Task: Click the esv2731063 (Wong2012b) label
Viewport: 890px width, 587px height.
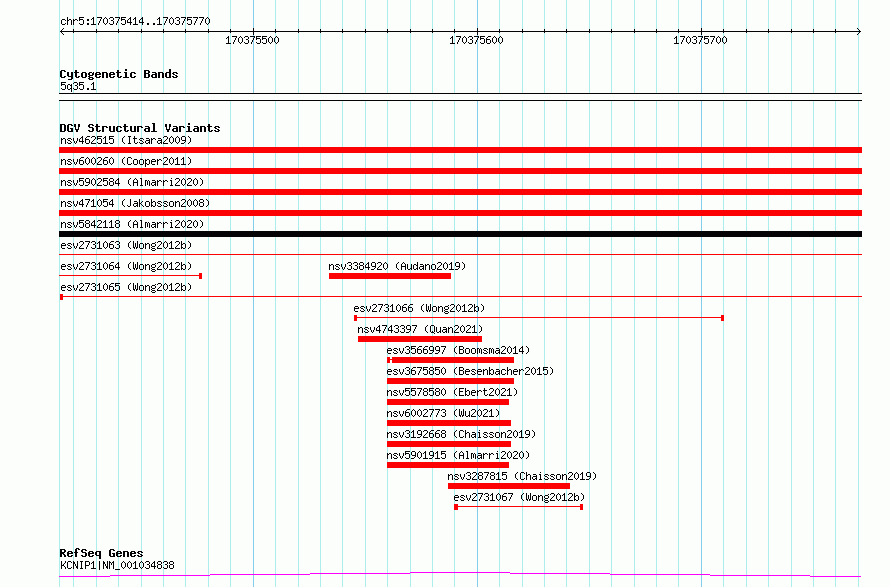Action: coord(126,245)
